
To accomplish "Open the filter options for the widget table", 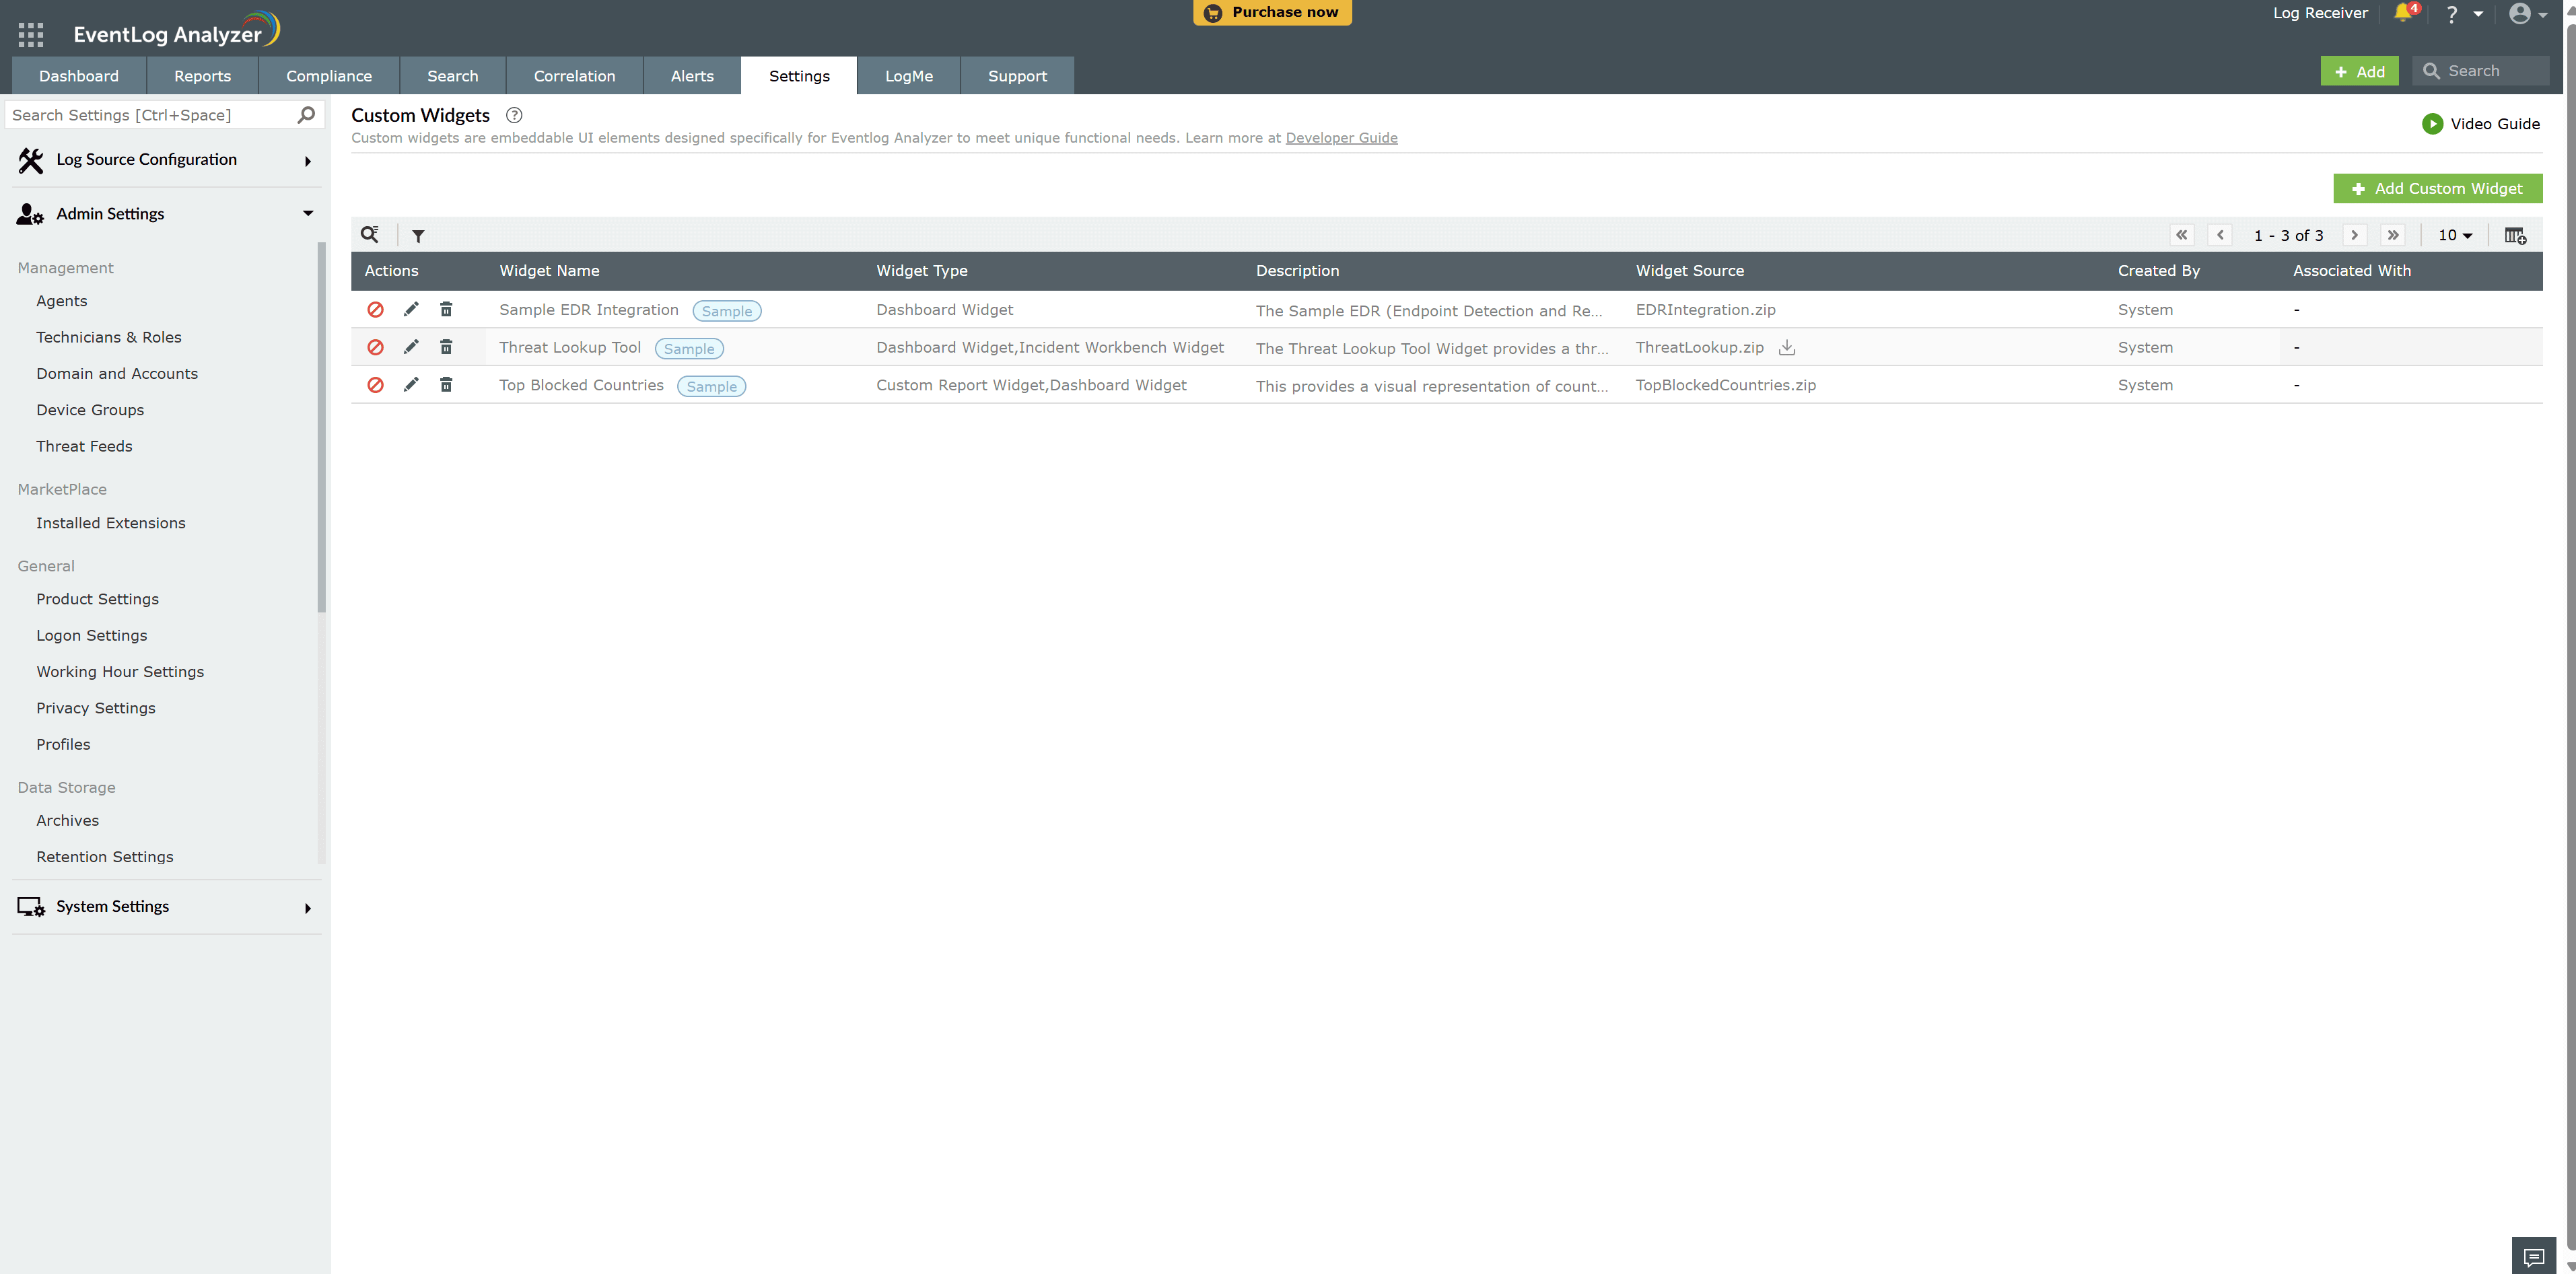I will pyautogui.click(x=419, y=234).
